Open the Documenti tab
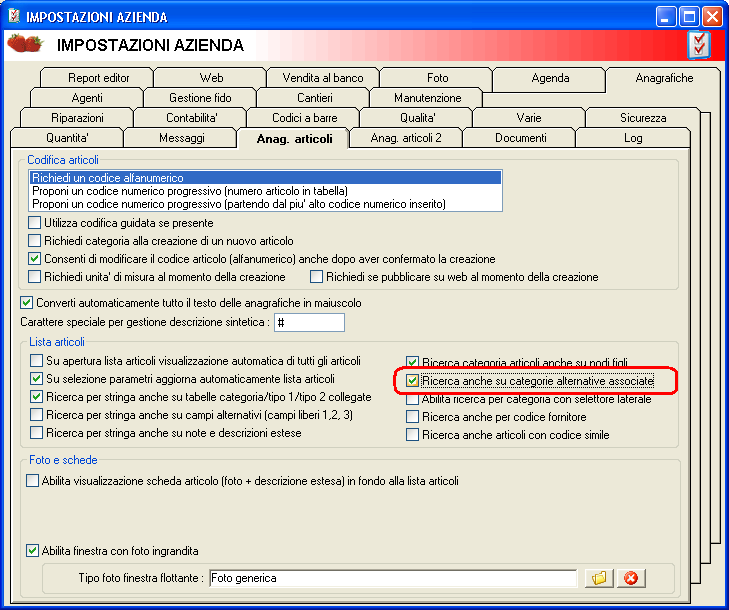The width and height of the screenshot is (729, 610). pyautogui.click(x=520, y=138)
